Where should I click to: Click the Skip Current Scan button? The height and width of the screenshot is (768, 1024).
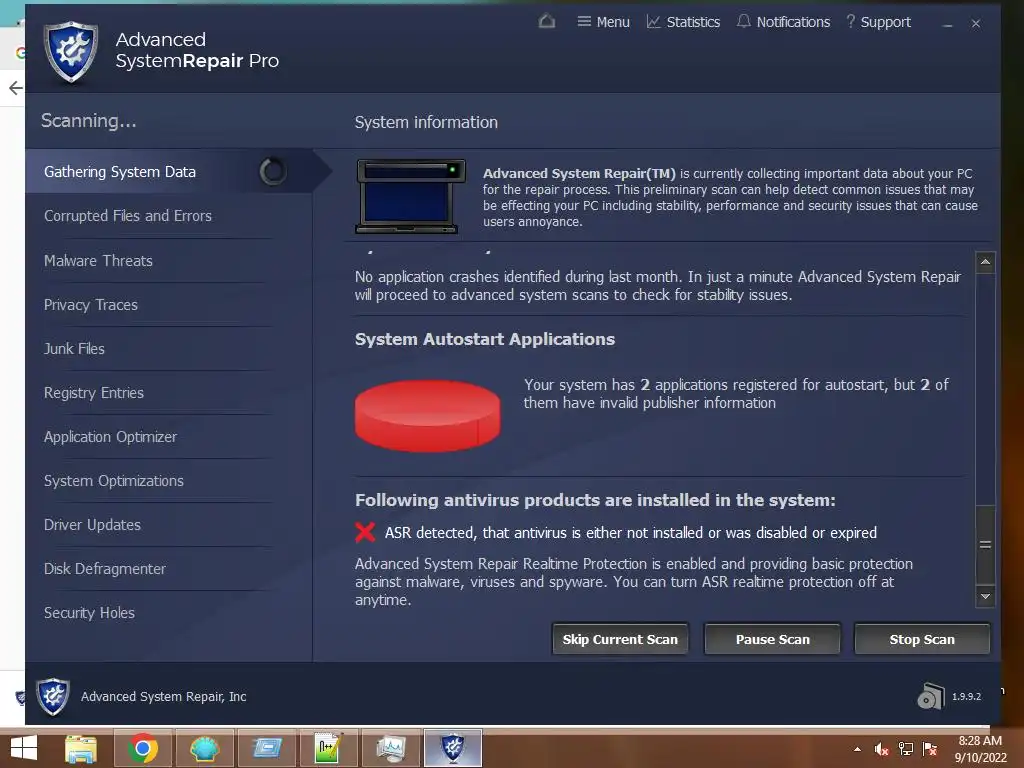(x=620, y=639)
